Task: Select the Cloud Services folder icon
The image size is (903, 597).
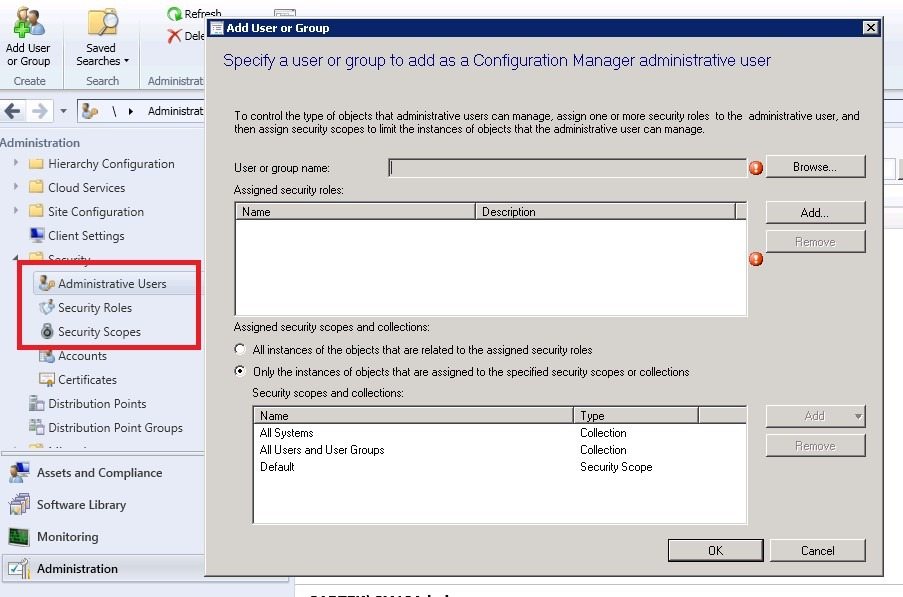Action: [x=36, y=187]
